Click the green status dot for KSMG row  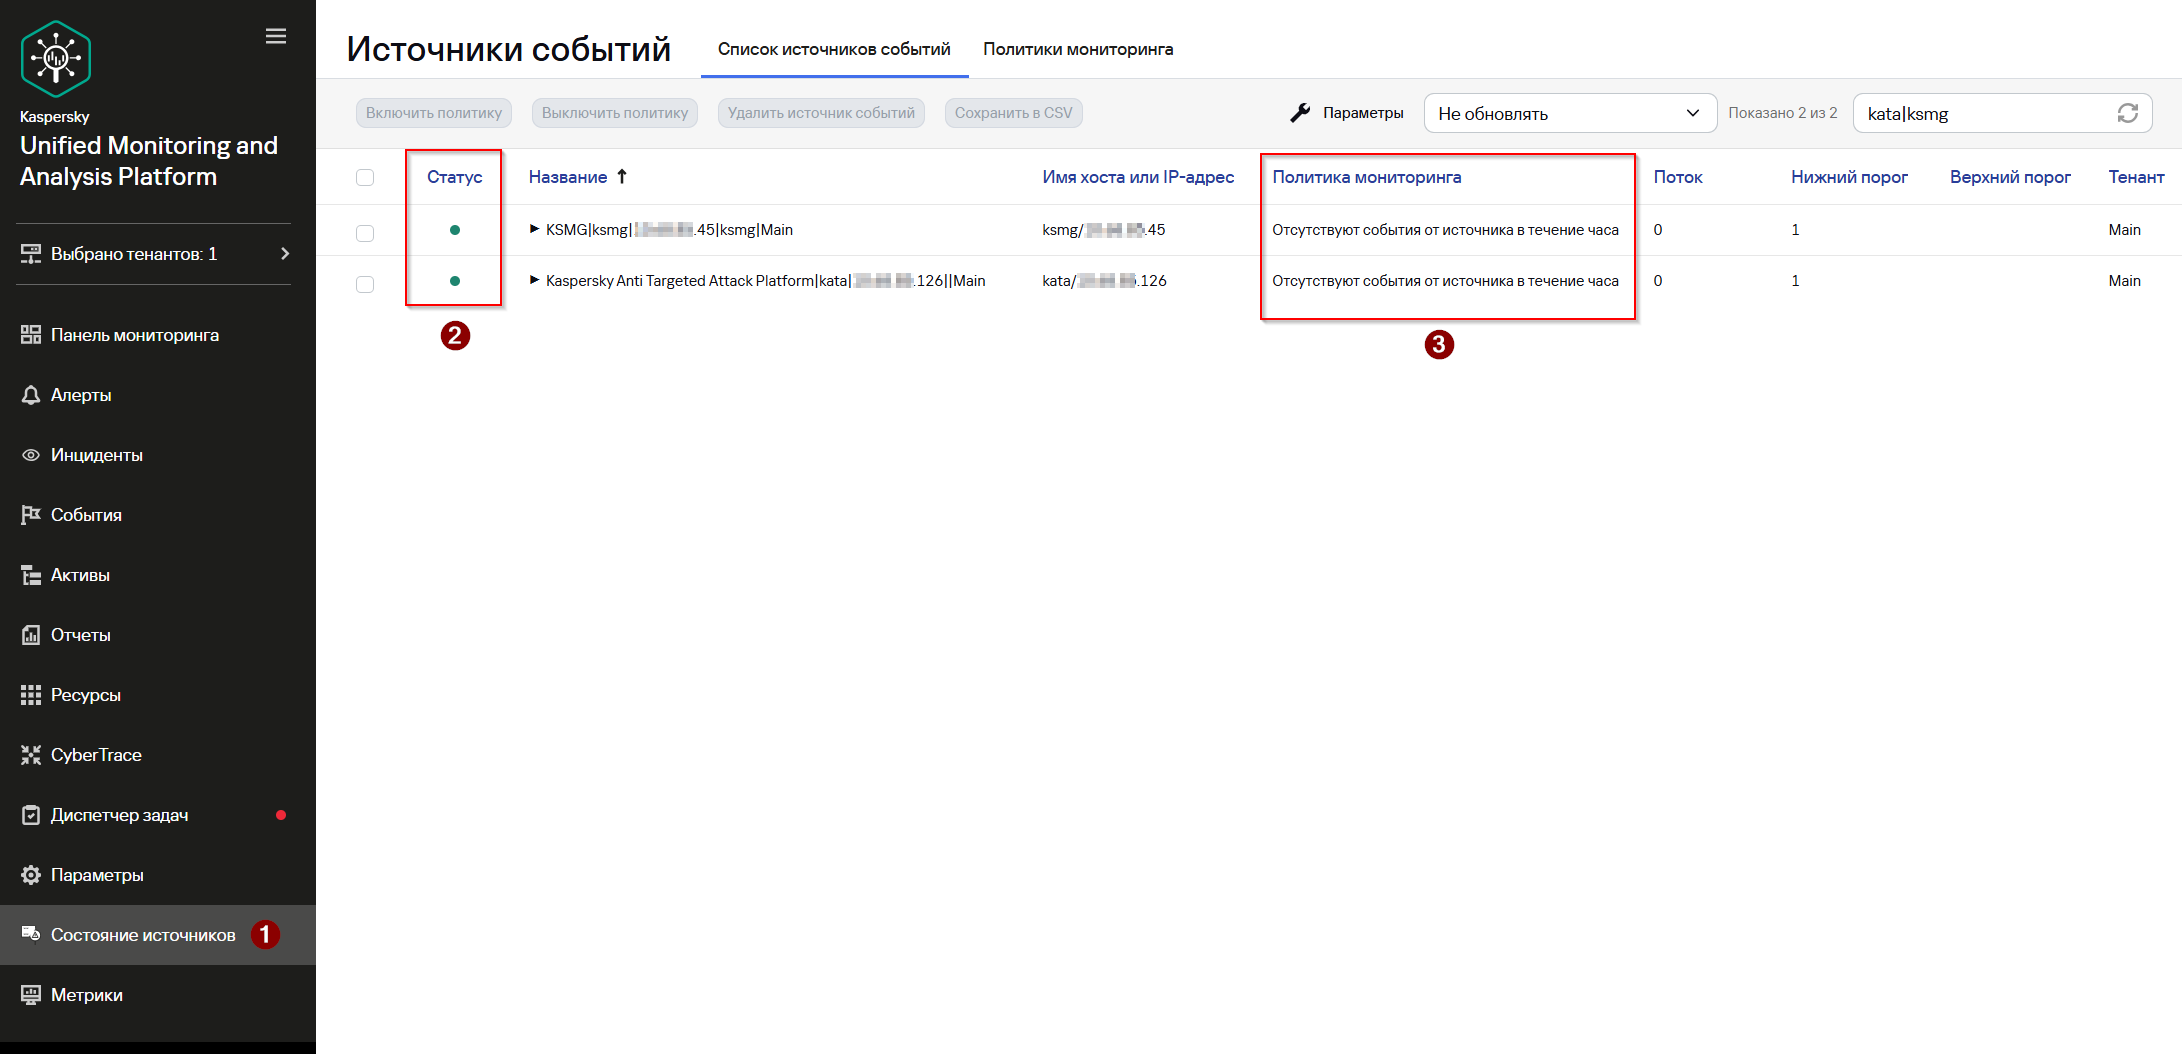(455, 230)
